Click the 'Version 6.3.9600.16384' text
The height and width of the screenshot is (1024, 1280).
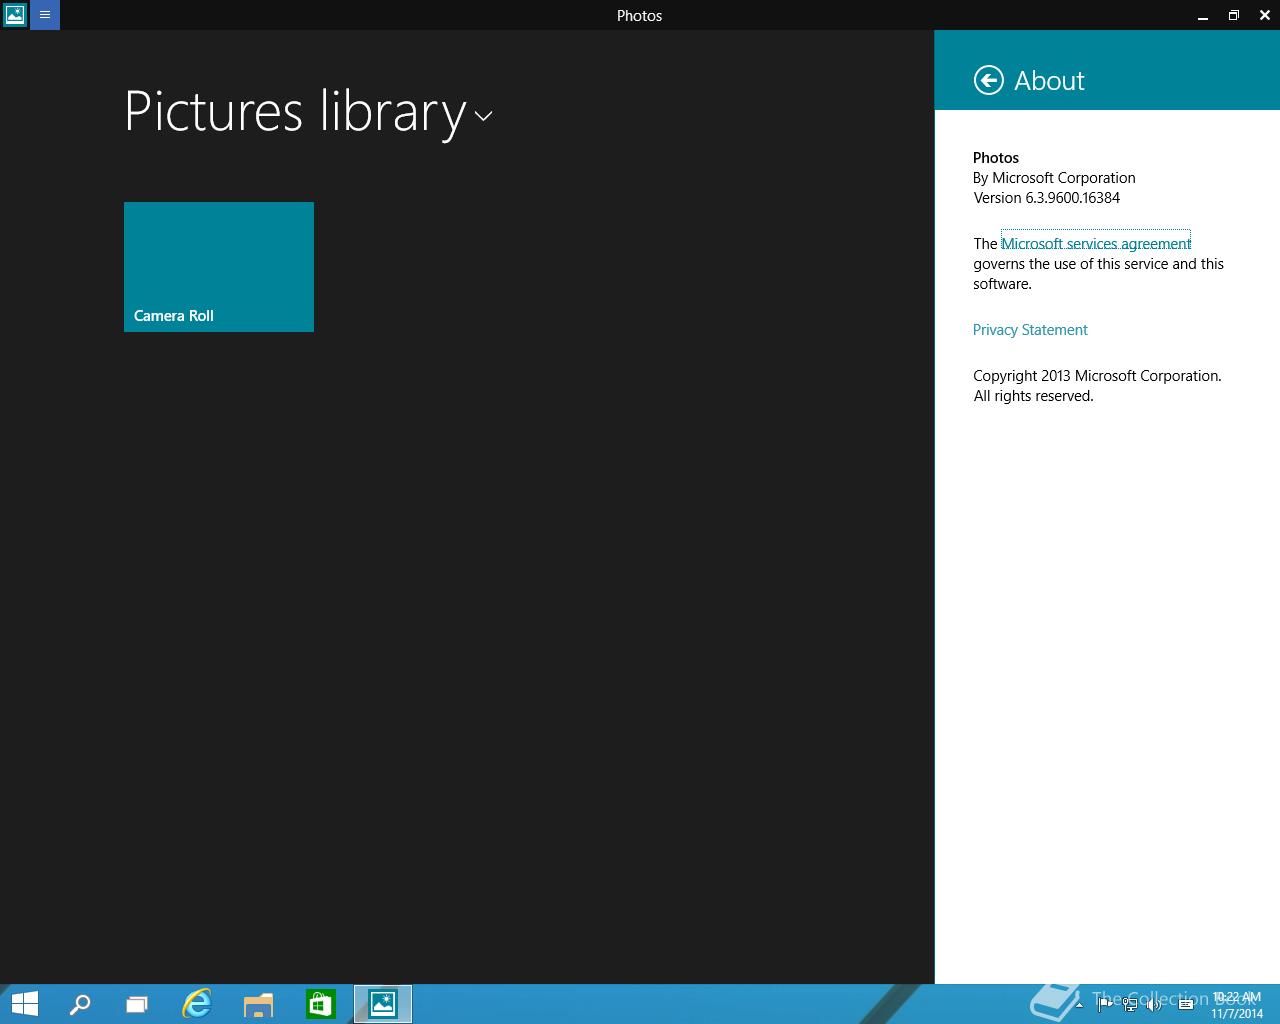click(1046, 198)
